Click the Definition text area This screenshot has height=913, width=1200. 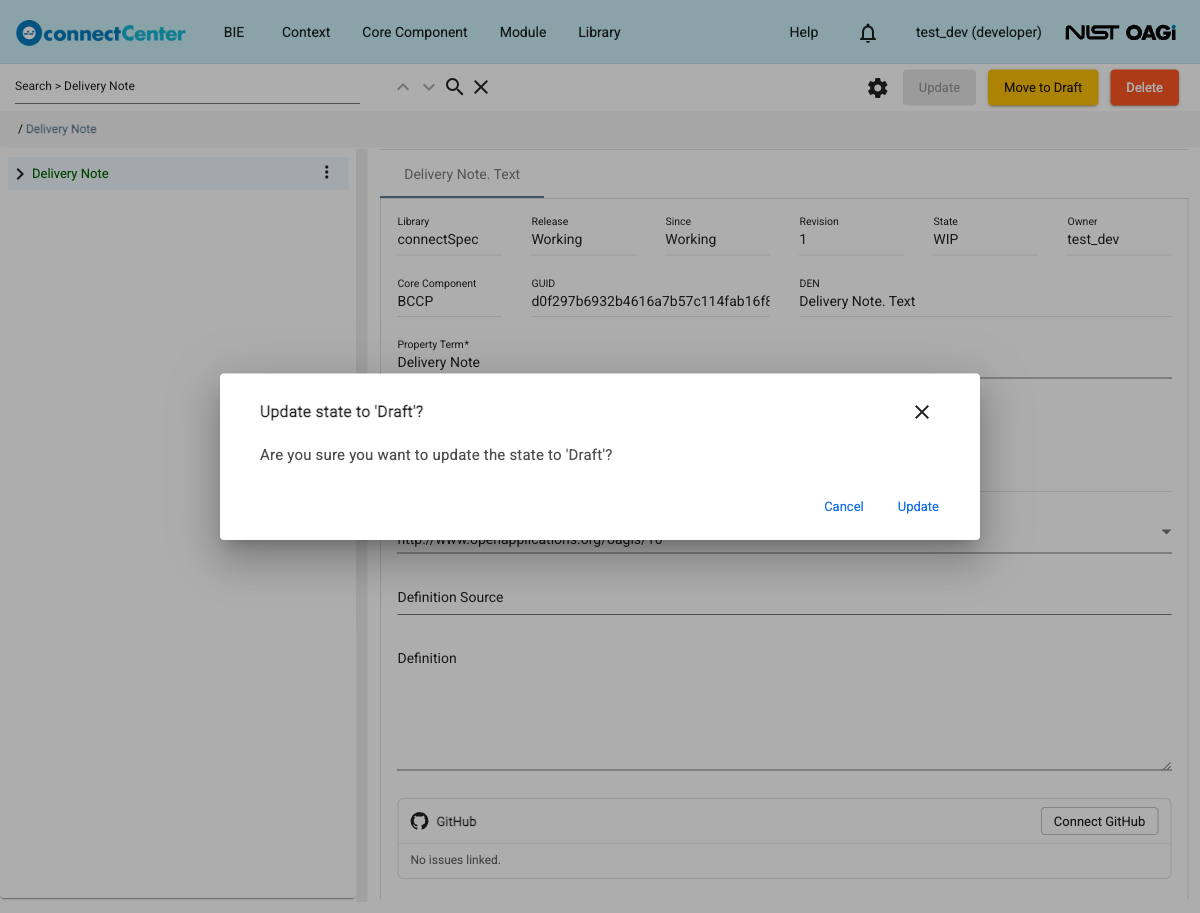point(784,708)
